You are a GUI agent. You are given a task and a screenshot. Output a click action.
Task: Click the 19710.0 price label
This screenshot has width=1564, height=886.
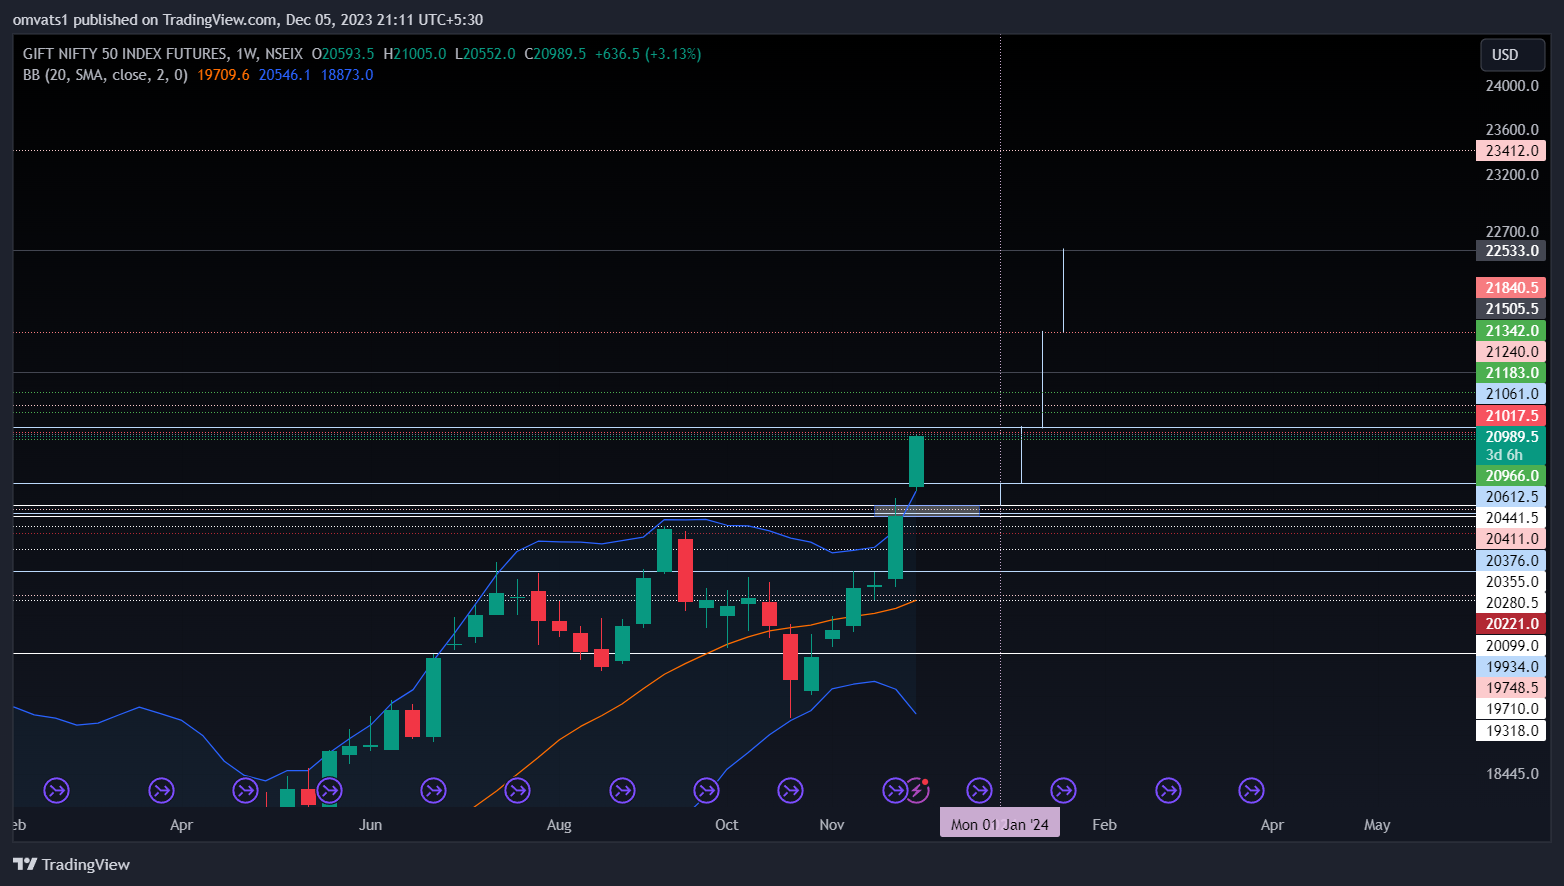coord(1511,709)
